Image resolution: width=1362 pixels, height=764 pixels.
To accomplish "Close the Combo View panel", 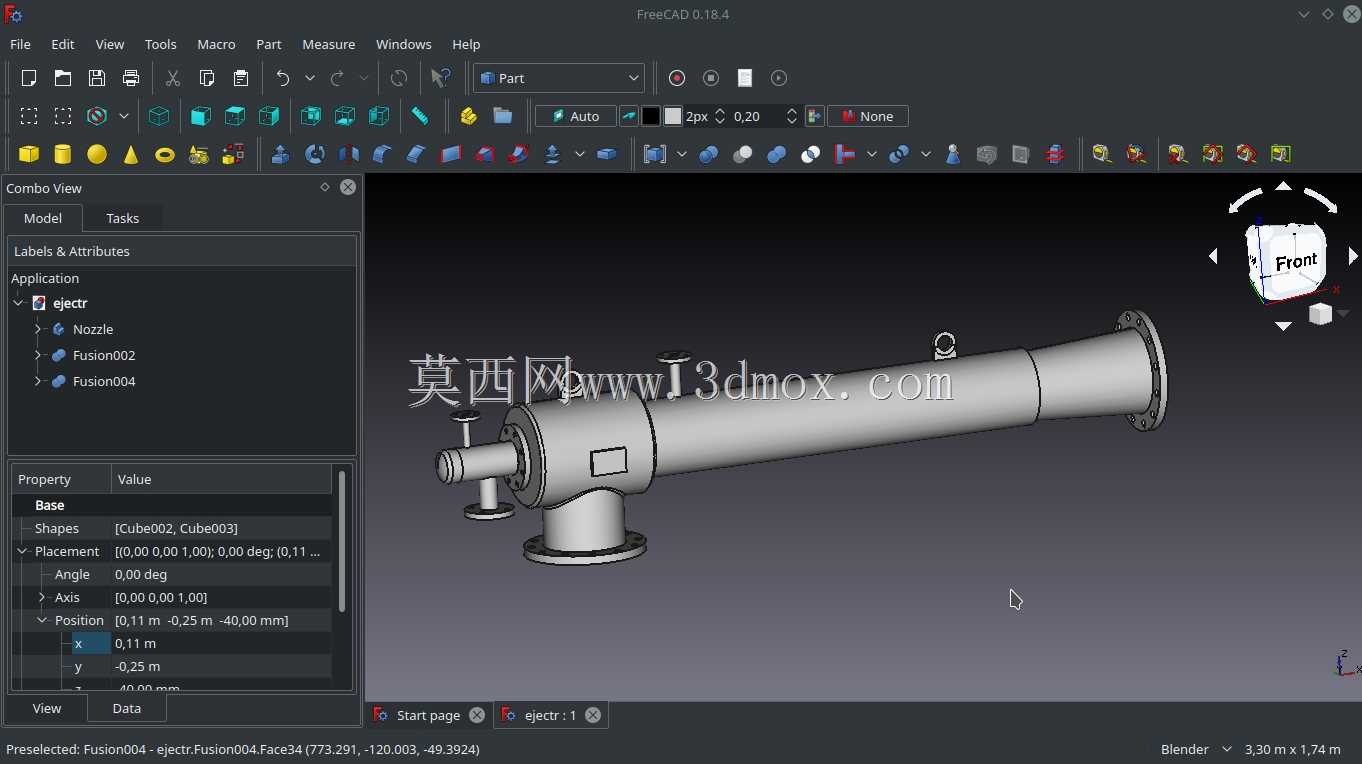I will point(348,187).
